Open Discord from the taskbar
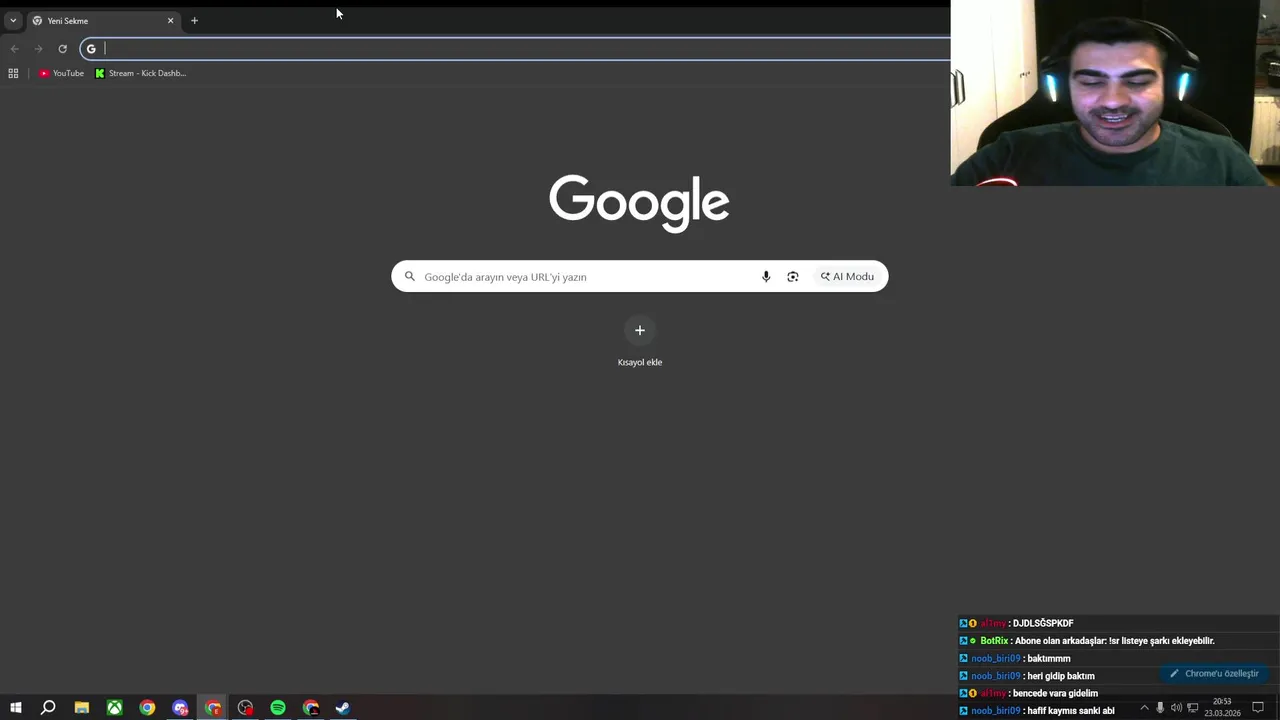 [180, 708]
